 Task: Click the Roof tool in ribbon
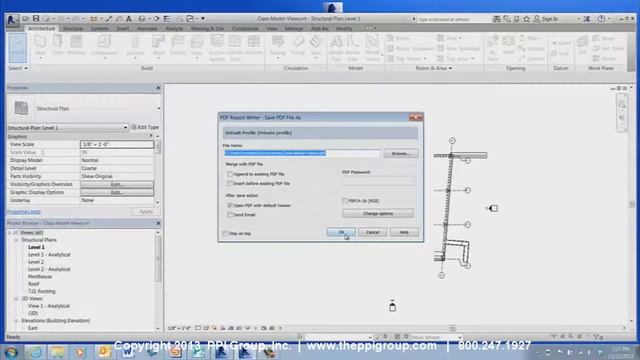click(x=158, y=46)
